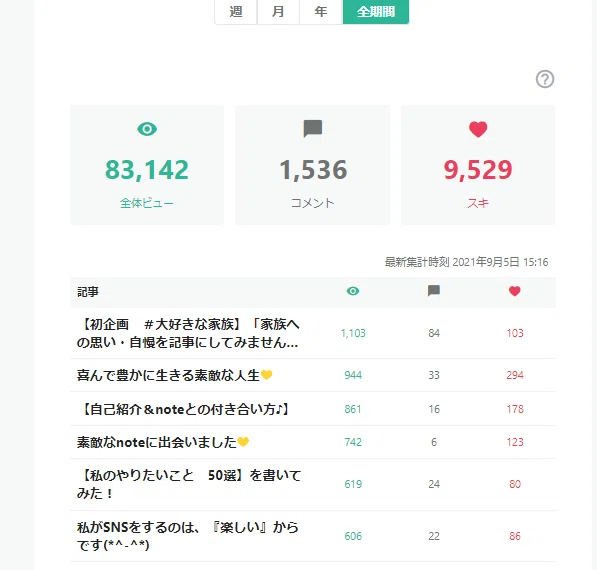Click the 294 like count
This screenshot has height=570, width=597.
tap(515, 375)
